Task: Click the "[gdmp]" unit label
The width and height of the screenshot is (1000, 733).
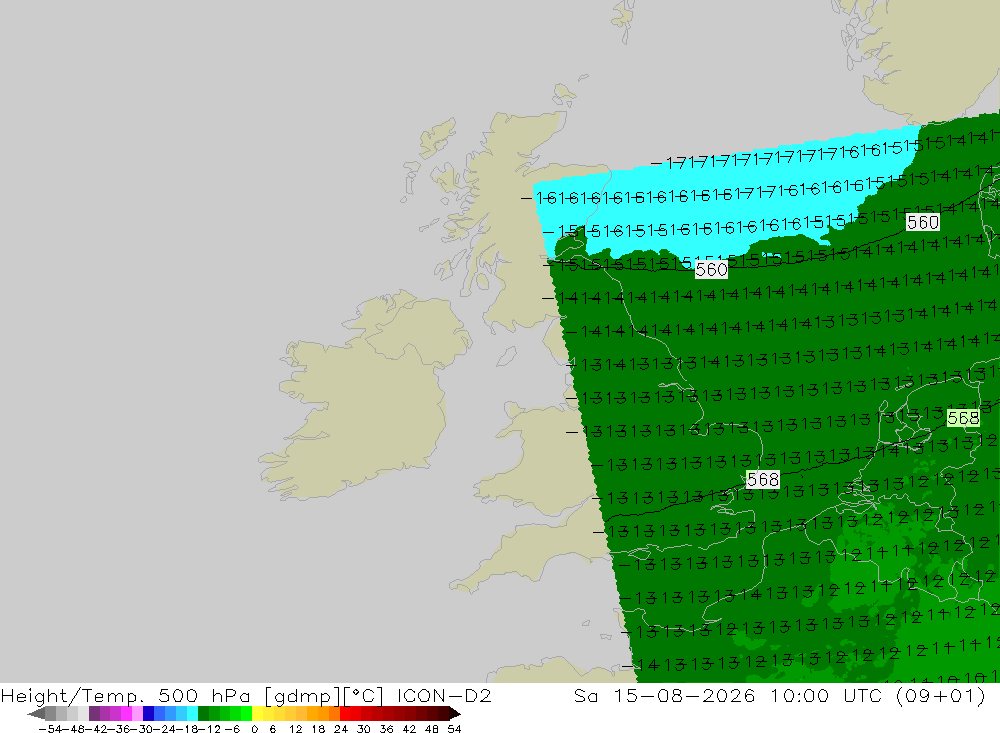Action: [x=301, y=696]
